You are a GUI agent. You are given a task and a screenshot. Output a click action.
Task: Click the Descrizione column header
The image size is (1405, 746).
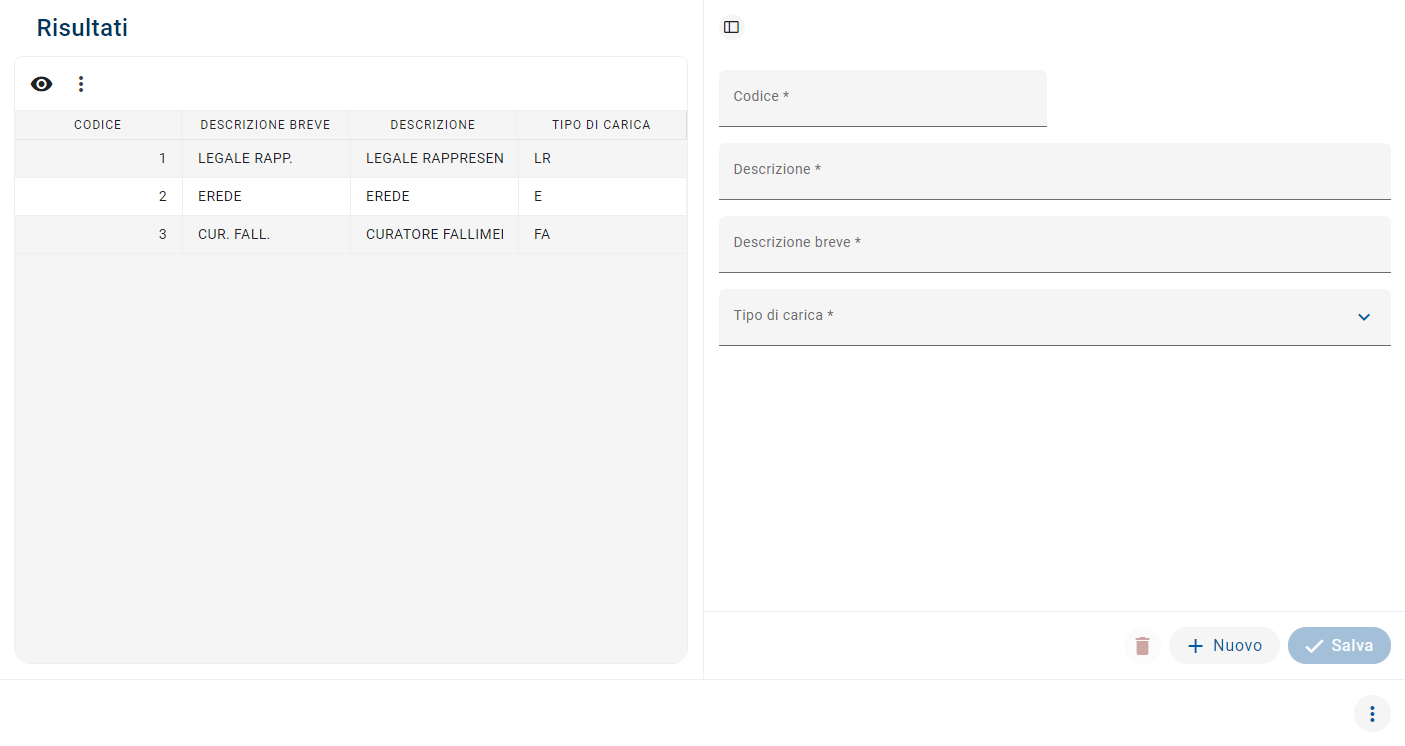(x=432, y=125)
